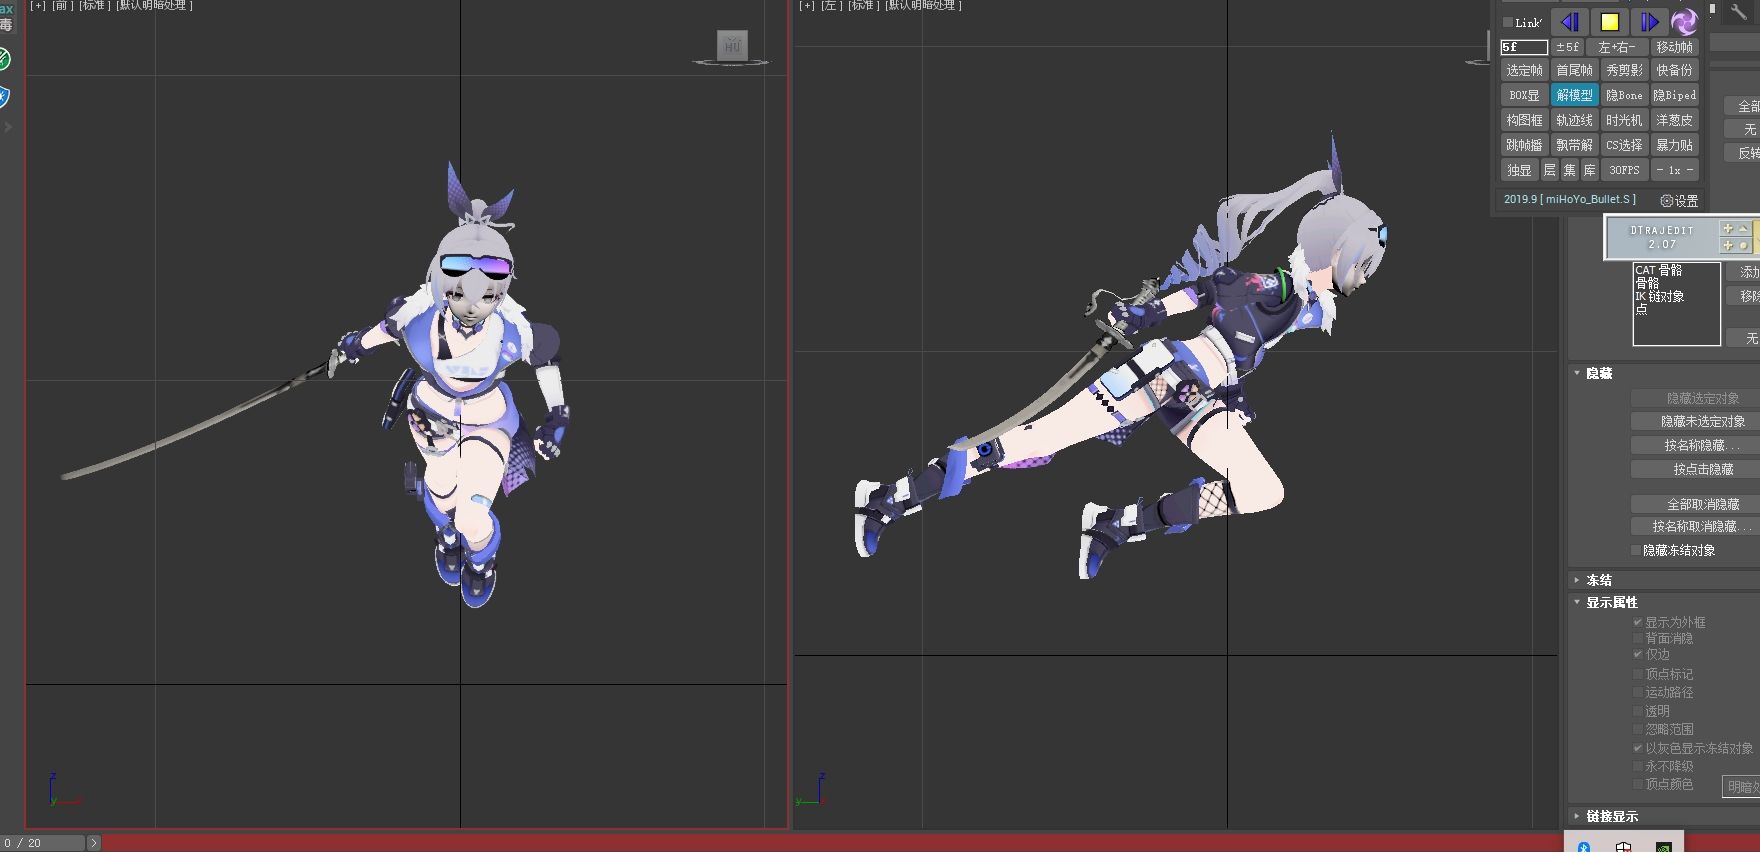Click the ViewCube in the front viewport
Screen dimensions: 1760x852
pyautogui.click(x=732, y=45)
